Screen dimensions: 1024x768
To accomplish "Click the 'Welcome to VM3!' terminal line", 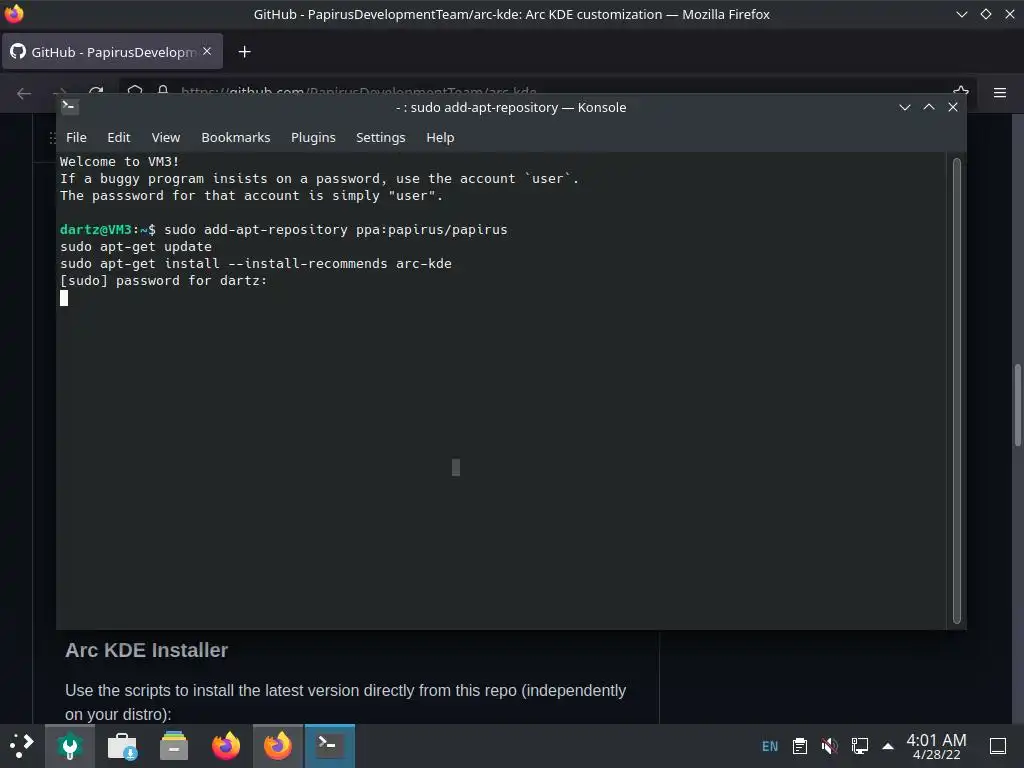I will (x=120, y=161).
